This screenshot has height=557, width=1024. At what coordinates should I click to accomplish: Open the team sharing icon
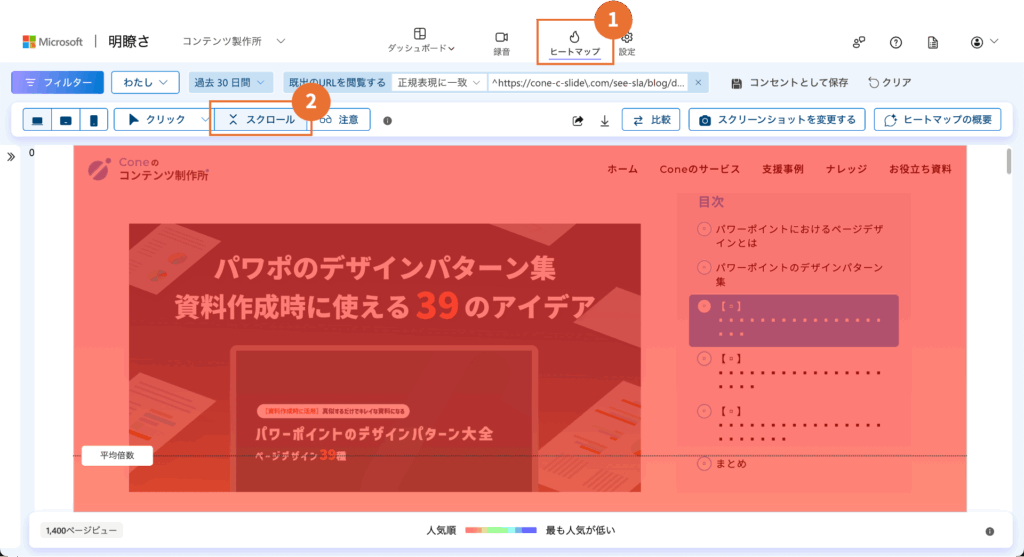coord(859,42)
